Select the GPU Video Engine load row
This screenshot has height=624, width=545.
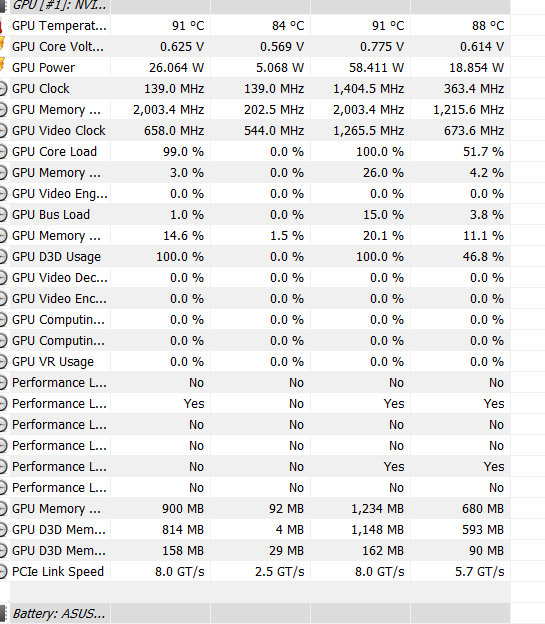click(x=255, y=193)
